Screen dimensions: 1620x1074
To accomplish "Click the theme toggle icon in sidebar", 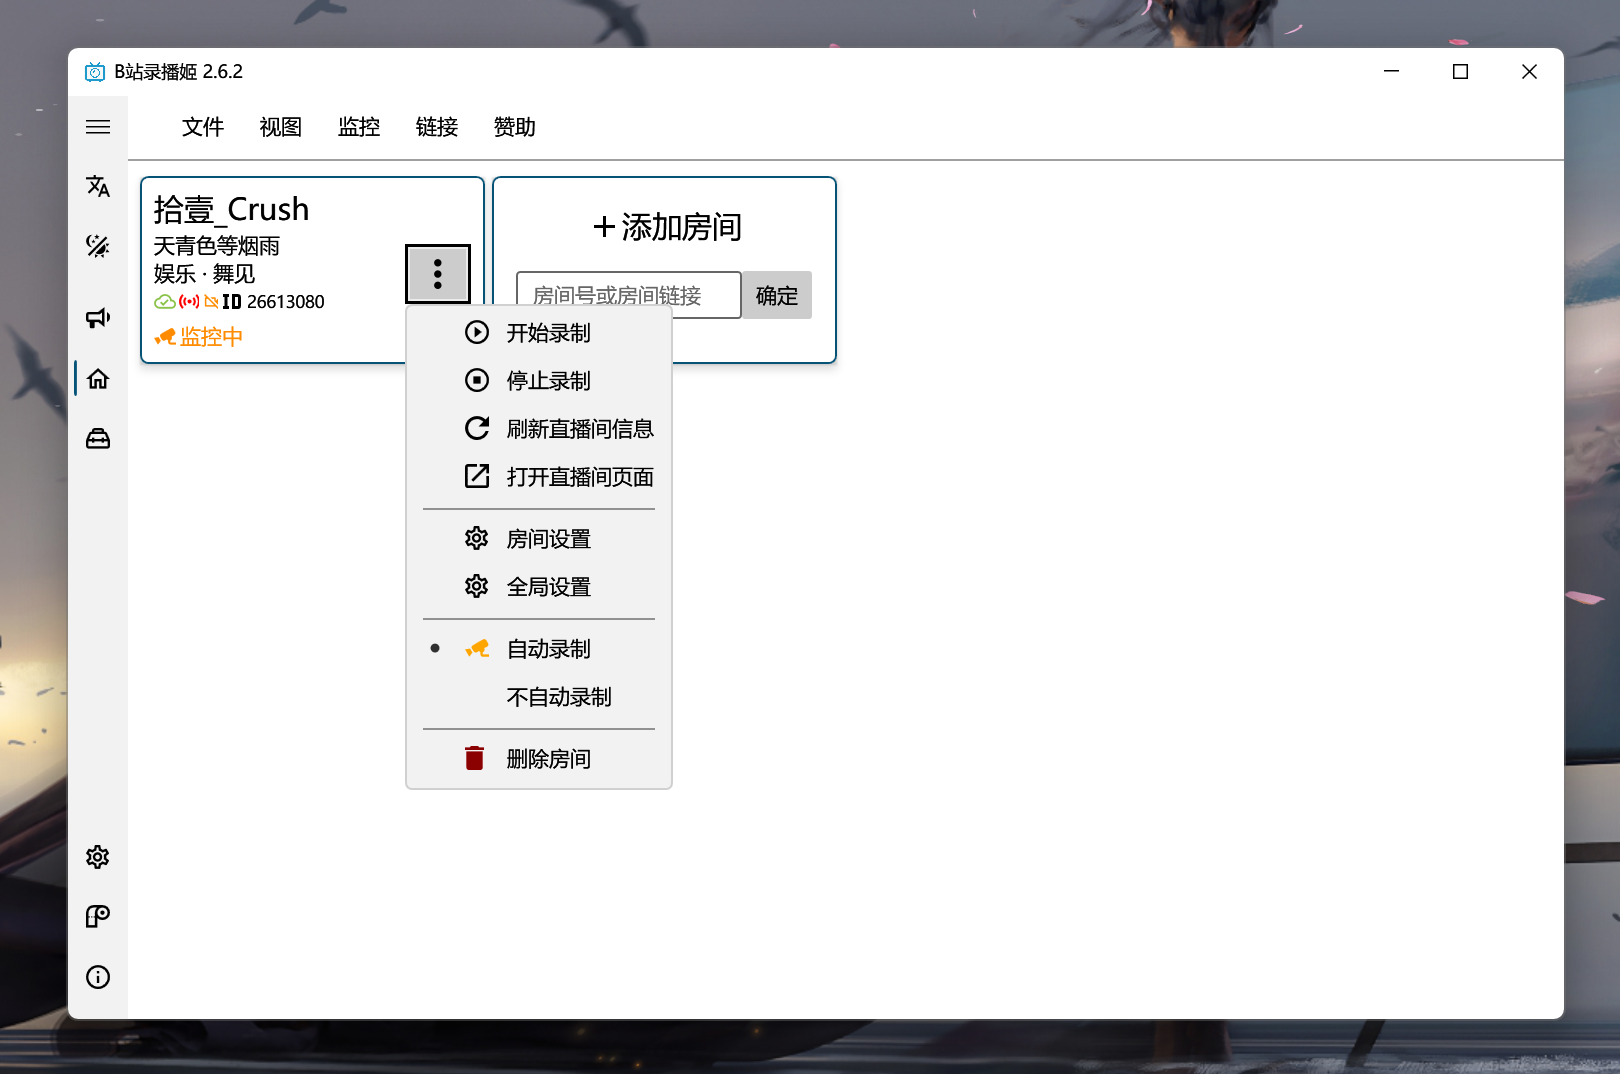I will pos(98,246).
